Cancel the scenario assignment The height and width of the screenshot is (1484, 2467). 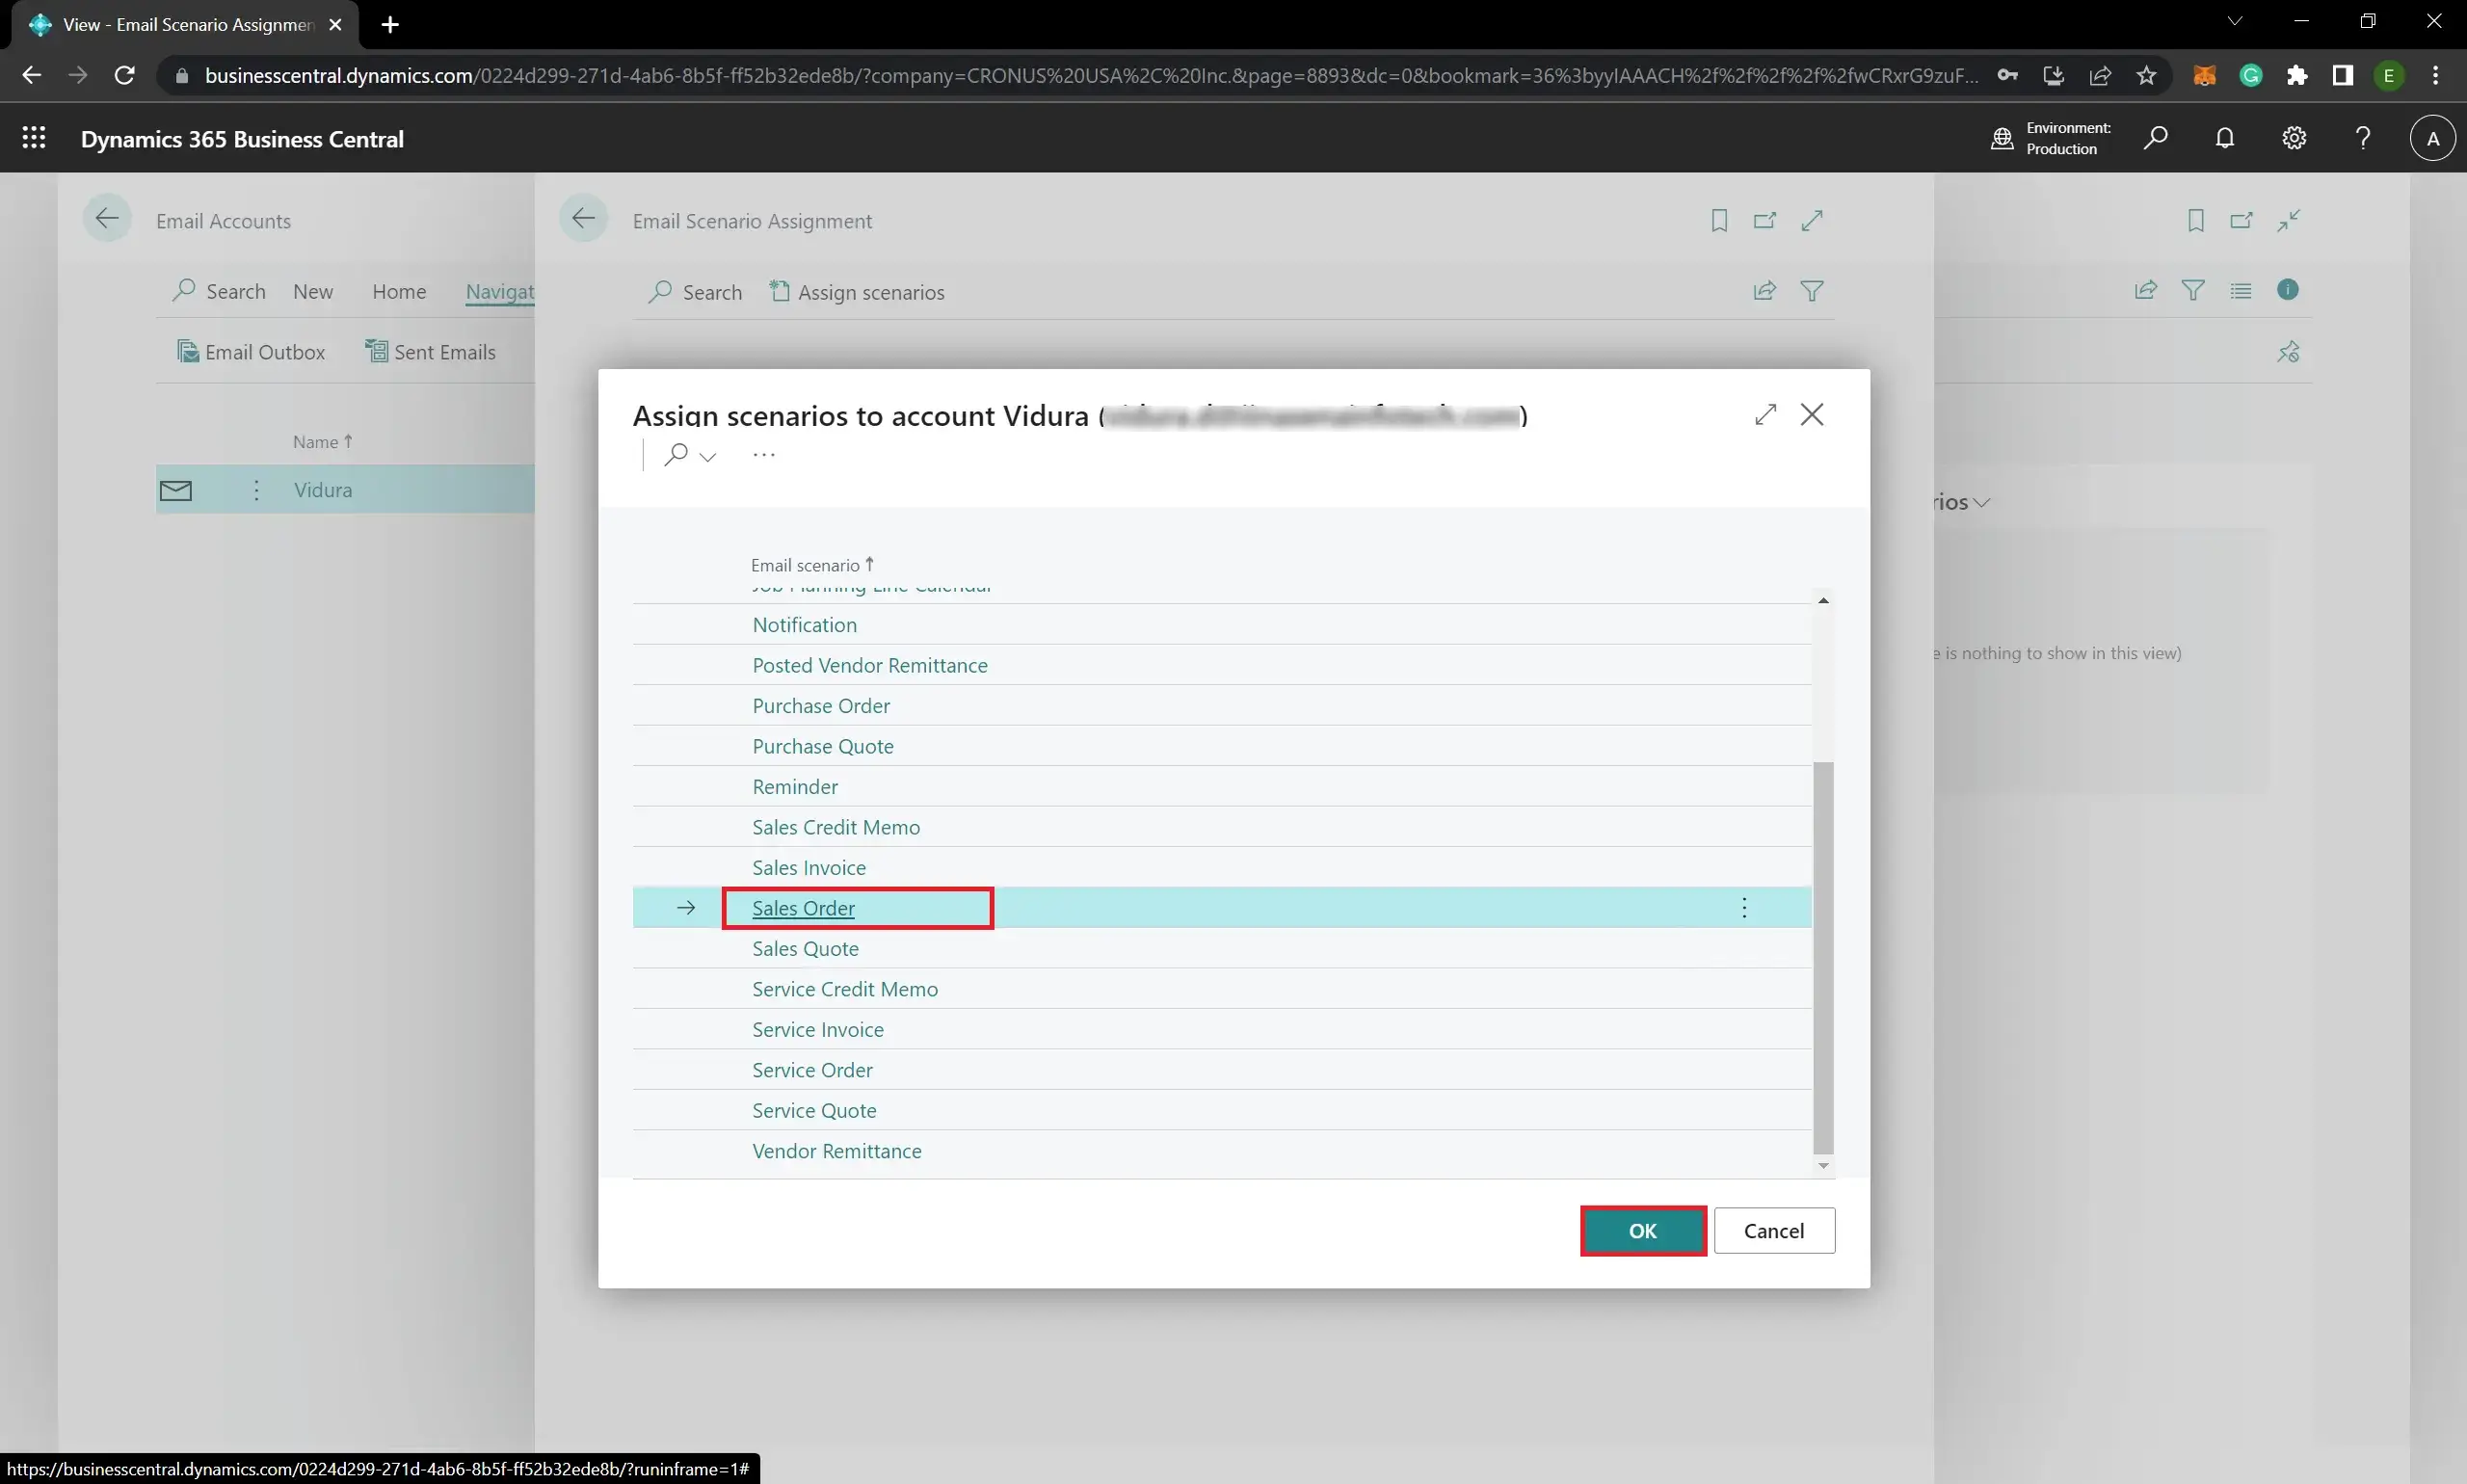click(x=1774, y=1231)
